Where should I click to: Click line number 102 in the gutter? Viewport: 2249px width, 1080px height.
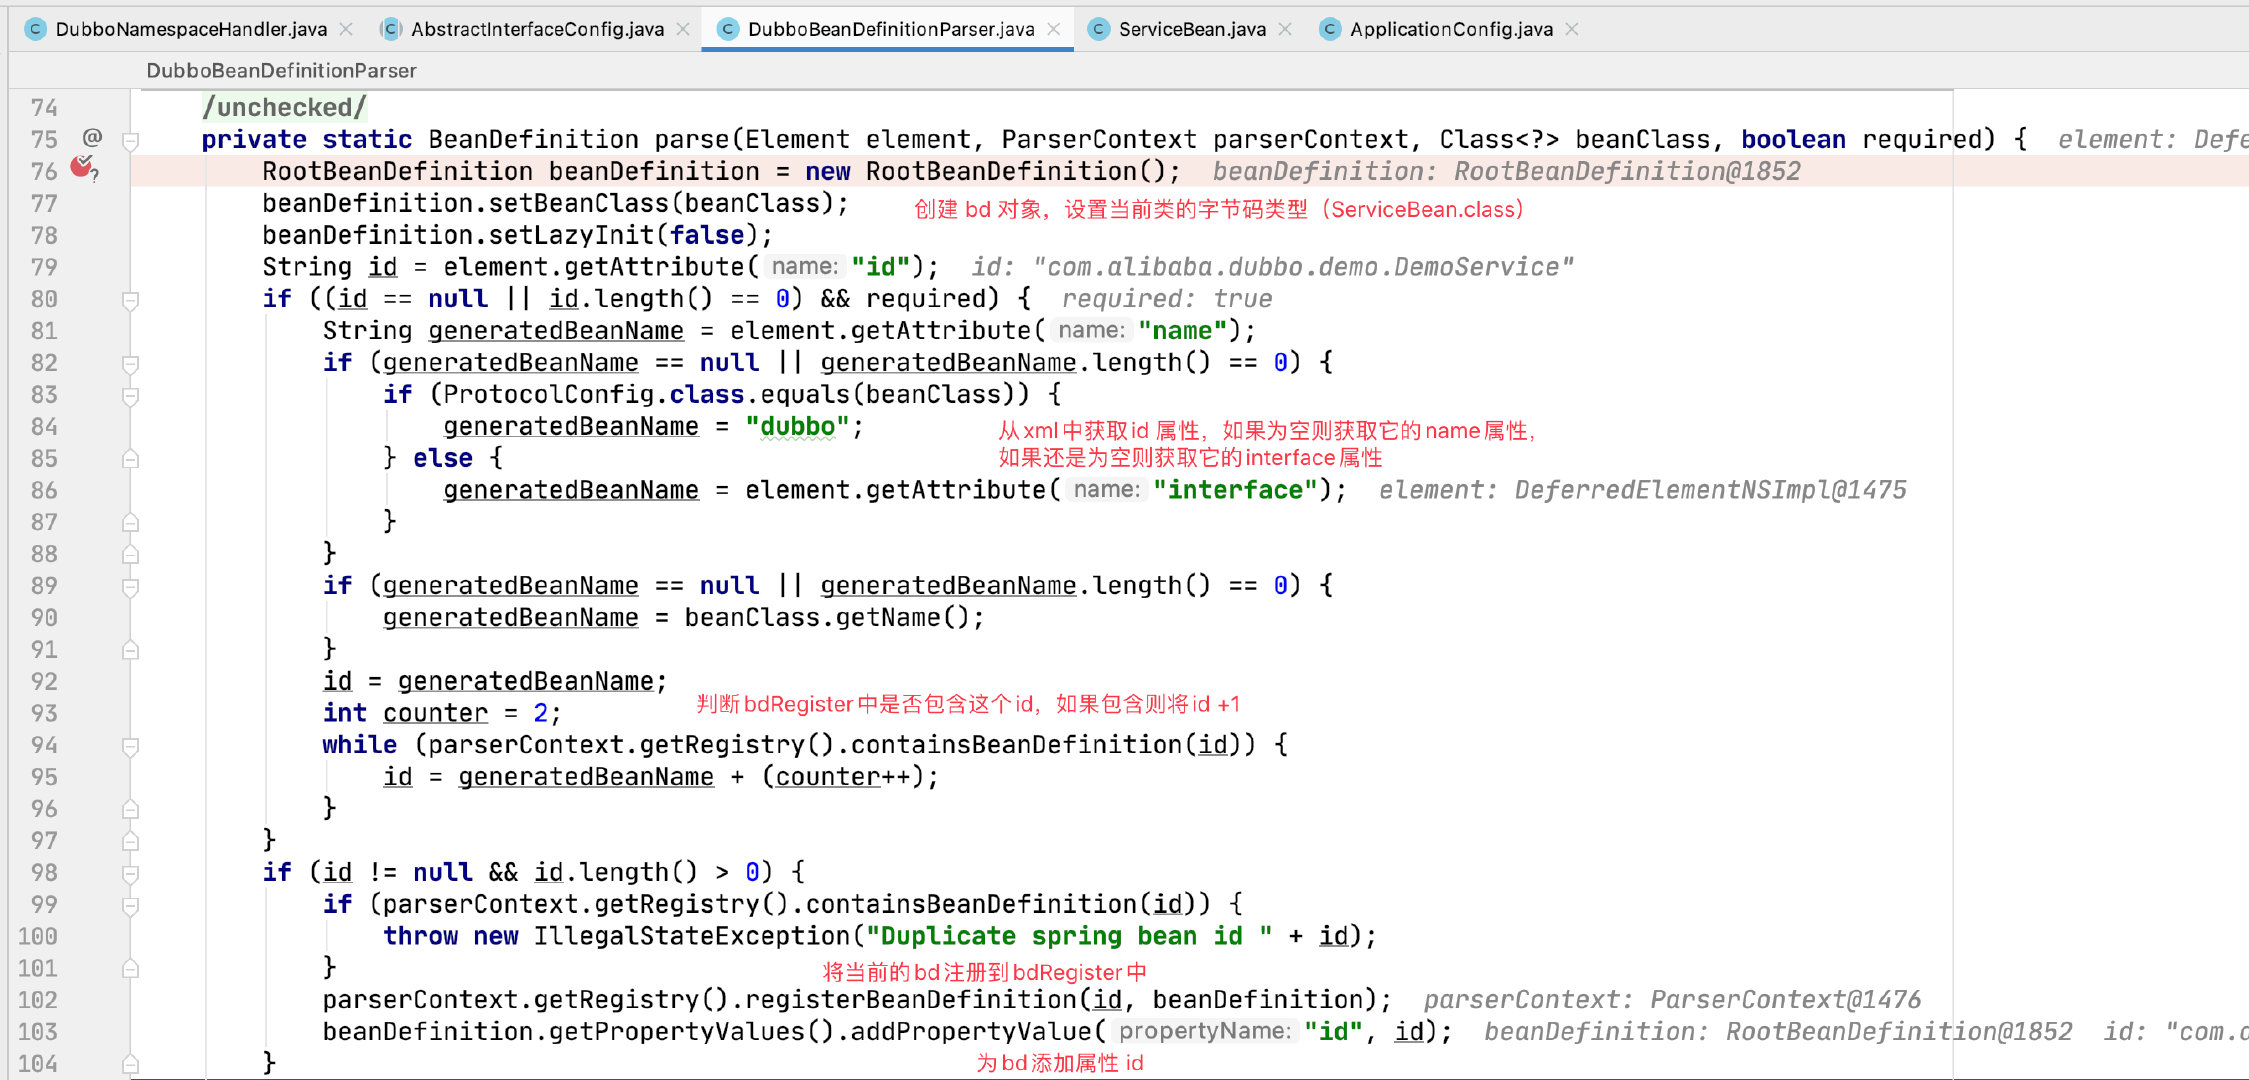tap(38, 1000)
